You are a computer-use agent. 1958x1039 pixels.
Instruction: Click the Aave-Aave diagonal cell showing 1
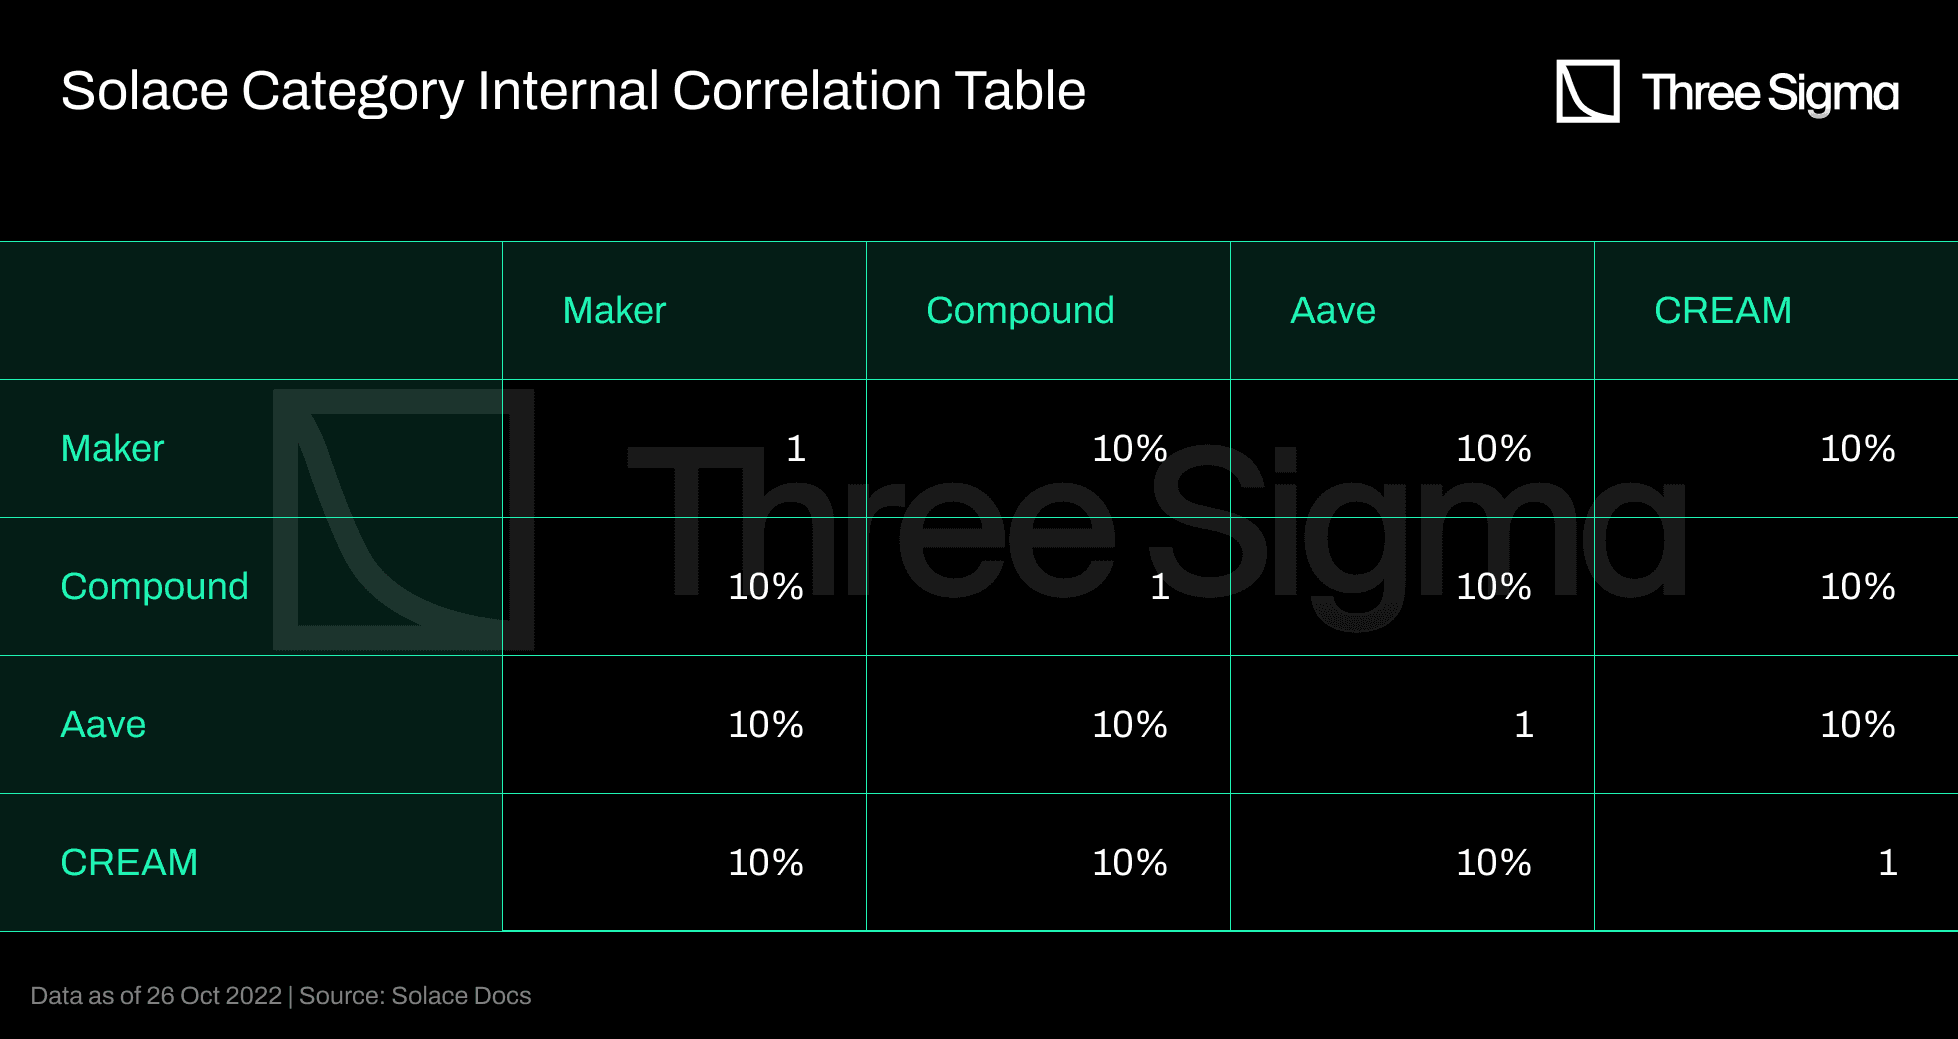pos(1523,725)
